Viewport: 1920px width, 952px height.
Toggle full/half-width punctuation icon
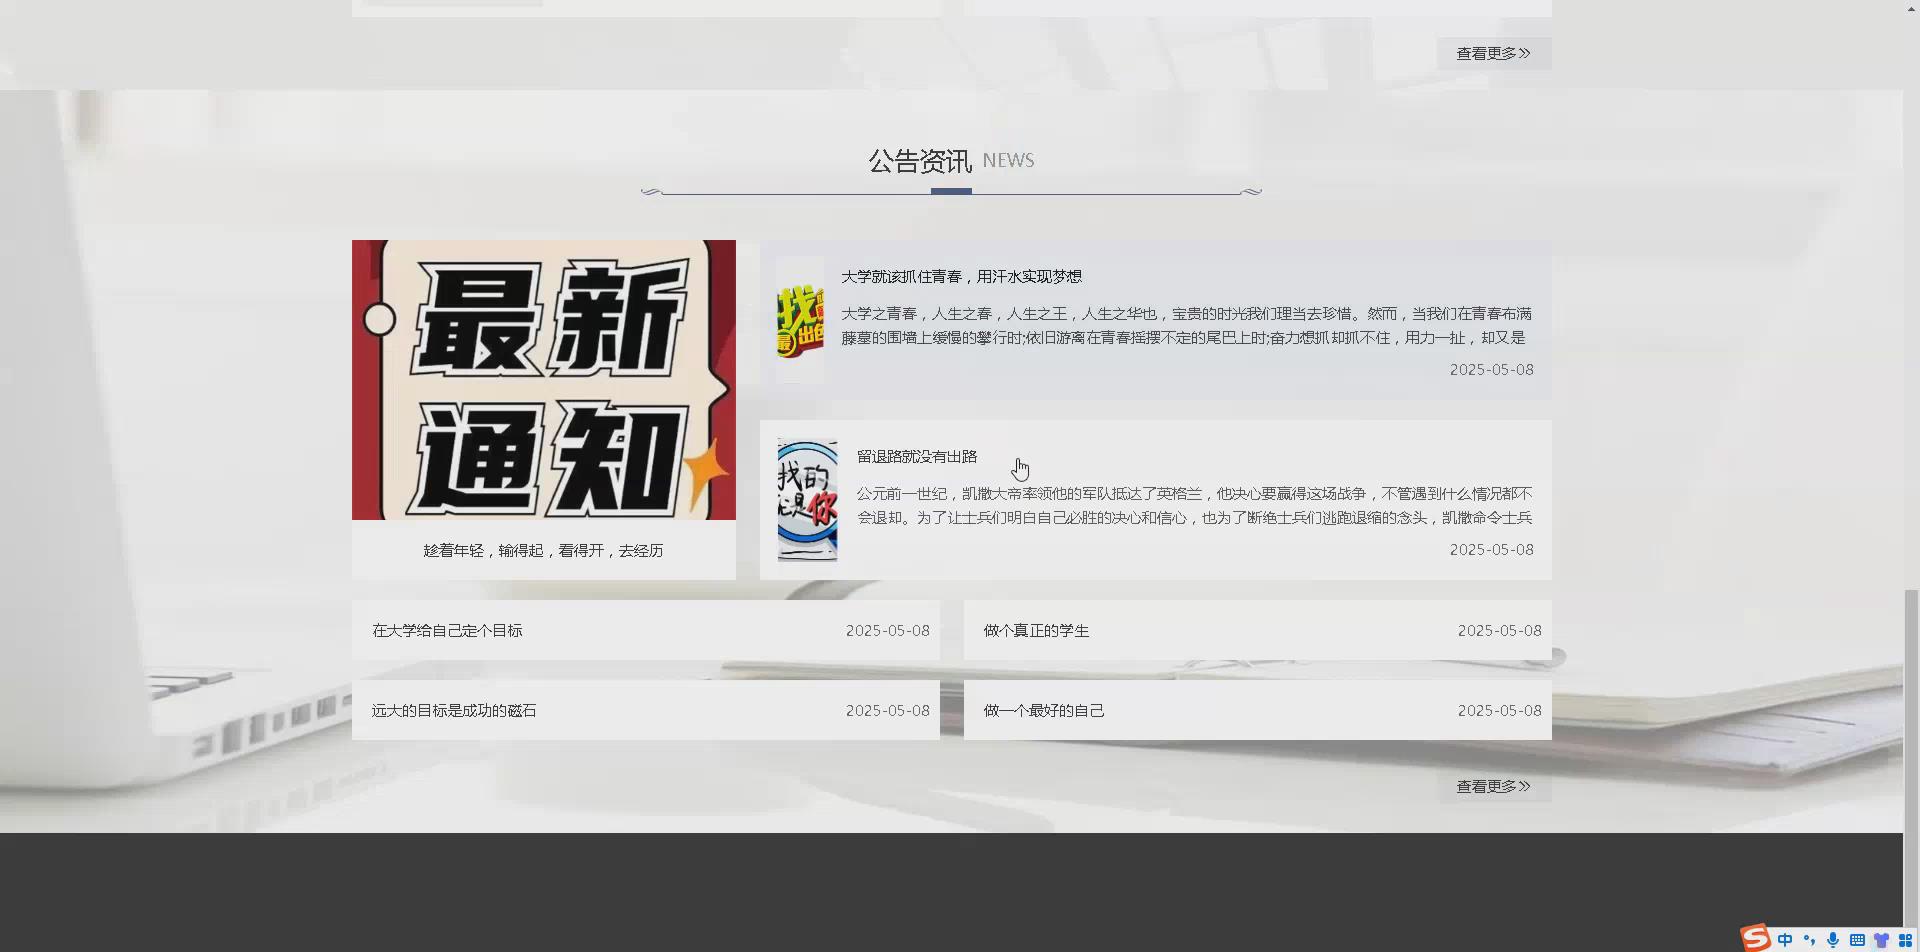(1809, 940)
